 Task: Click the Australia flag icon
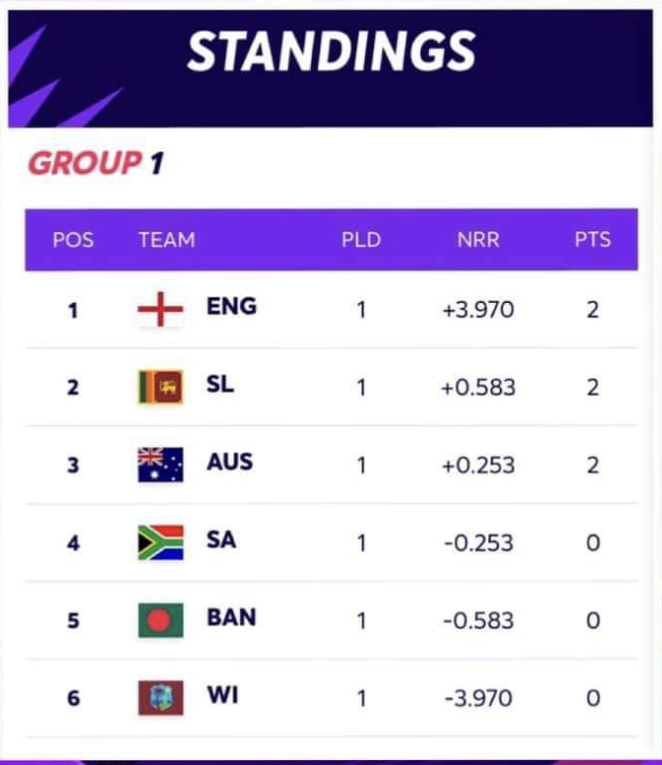[160, 464]
